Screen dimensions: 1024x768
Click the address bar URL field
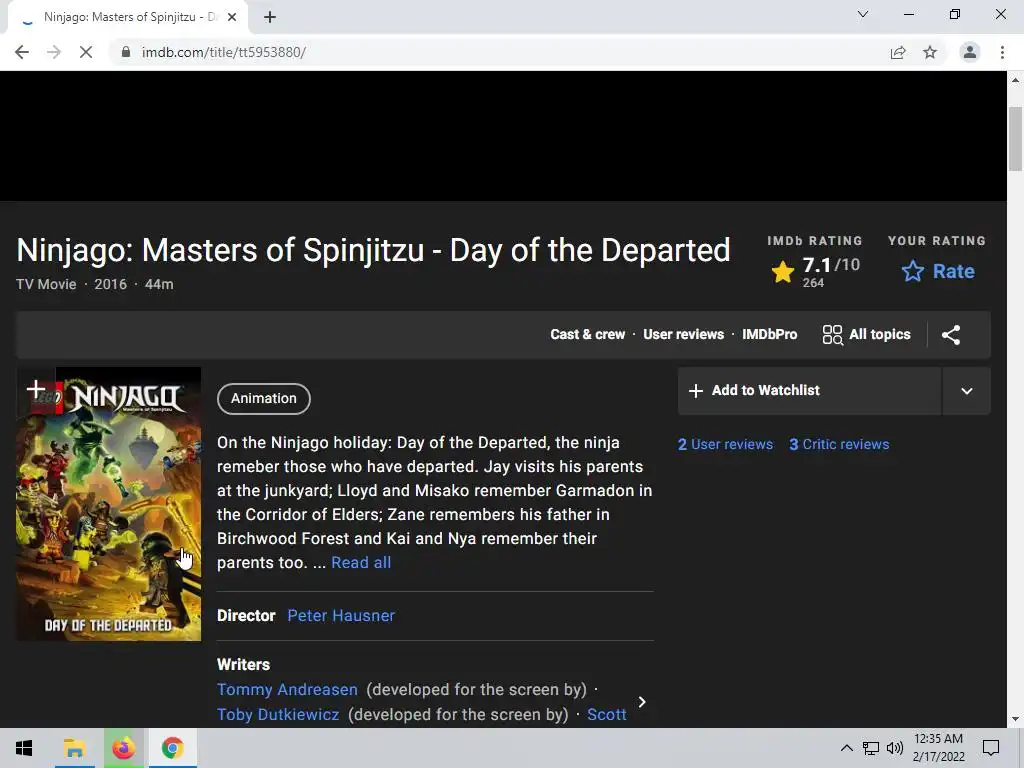coord(498,52)
